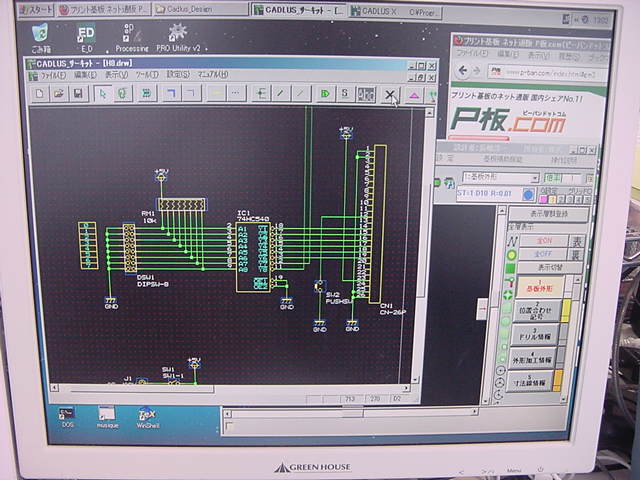Viewport: 640px width, 480px height.
Task: Switch to CADLUS X taskbar item
Action: pos(396,12)
